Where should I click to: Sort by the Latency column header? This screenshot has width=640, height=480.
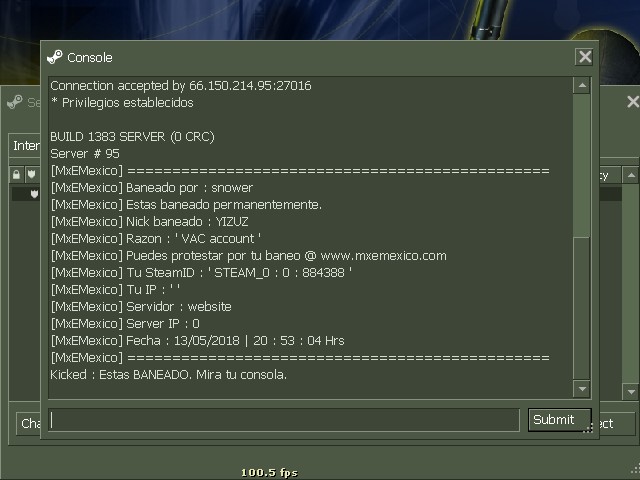point(609,175)
